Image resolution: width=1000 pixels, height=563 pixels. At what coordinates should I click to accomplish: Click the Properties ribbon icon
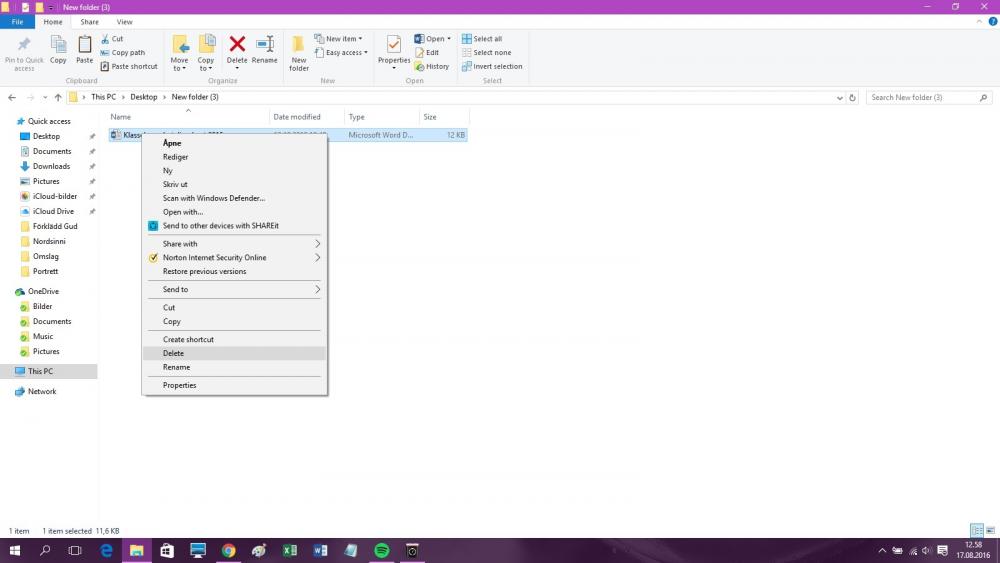(394, 45)
